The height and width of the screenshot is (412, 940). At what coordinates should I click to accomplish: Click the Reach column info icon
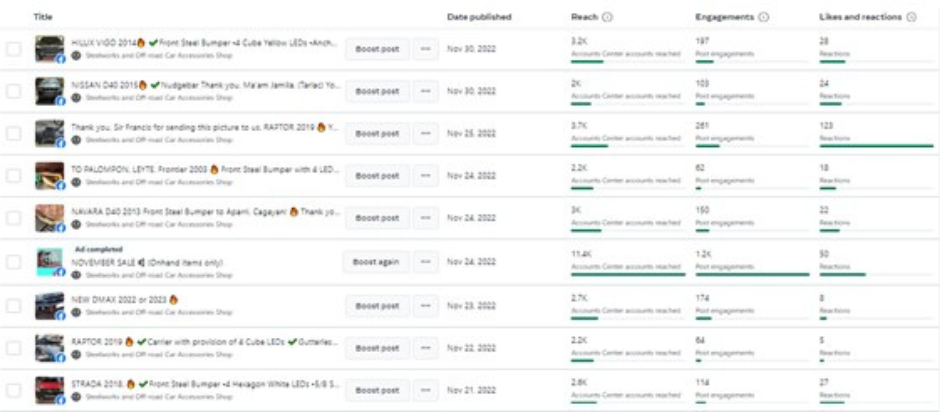[x=608, y=17]
